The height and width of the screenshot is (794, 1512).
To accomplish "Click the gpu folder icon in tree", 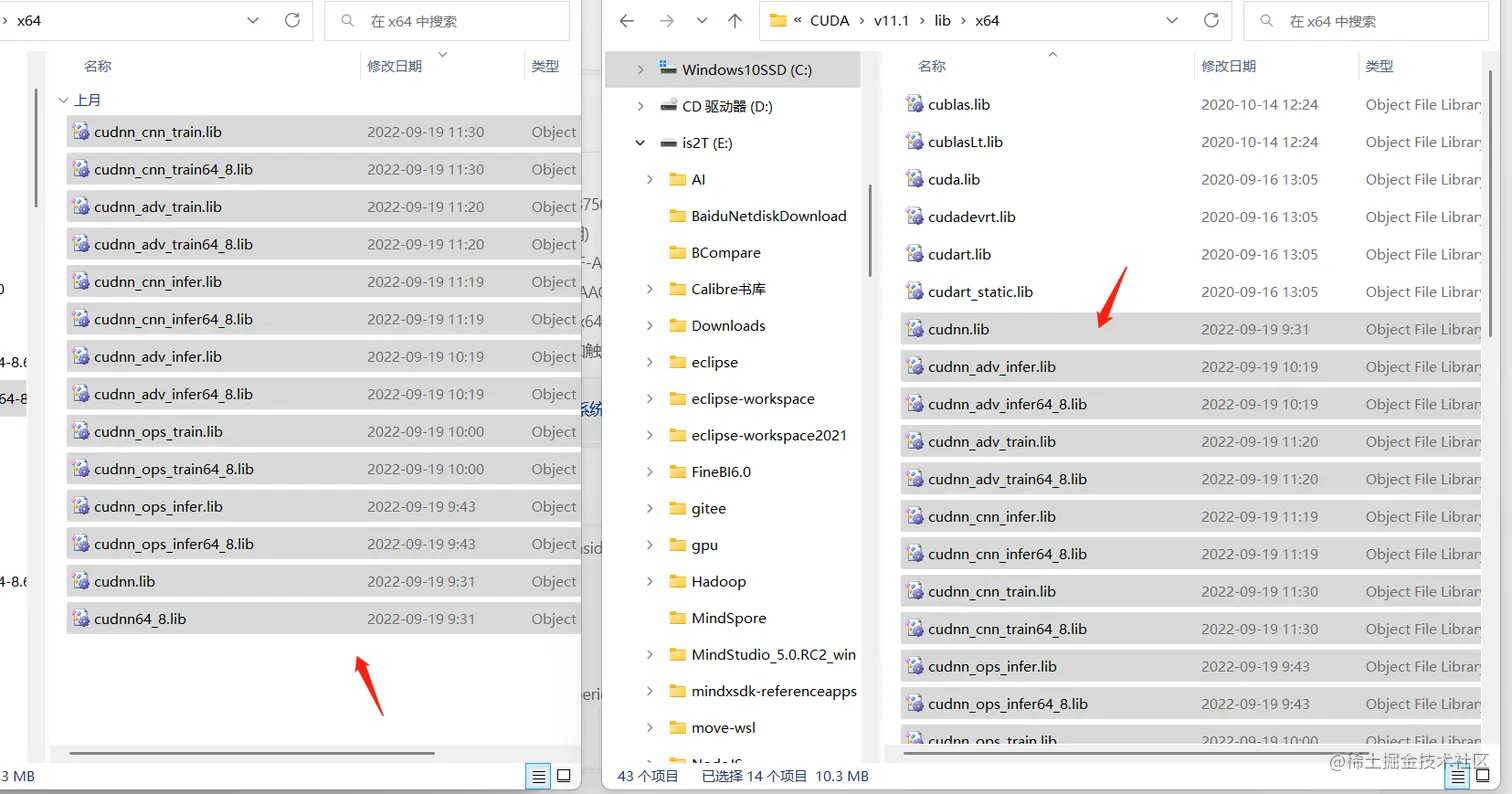I will (x=677, y=545).
